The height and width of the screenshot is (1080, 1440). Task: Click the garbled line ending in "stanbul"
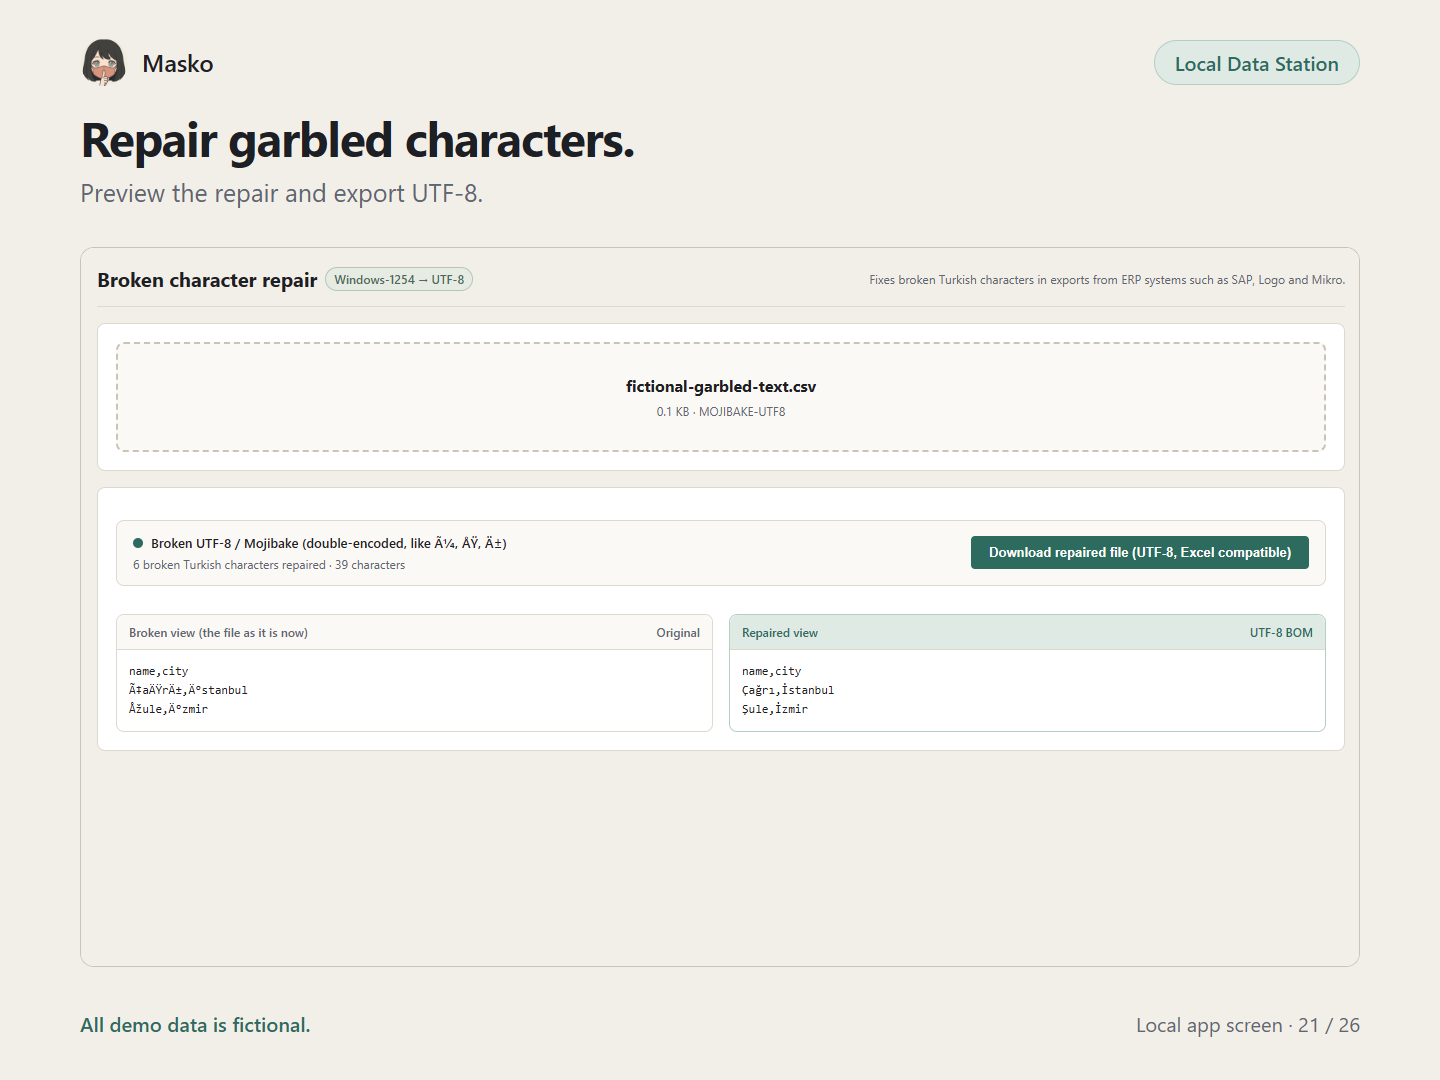(x=188, y=690)
